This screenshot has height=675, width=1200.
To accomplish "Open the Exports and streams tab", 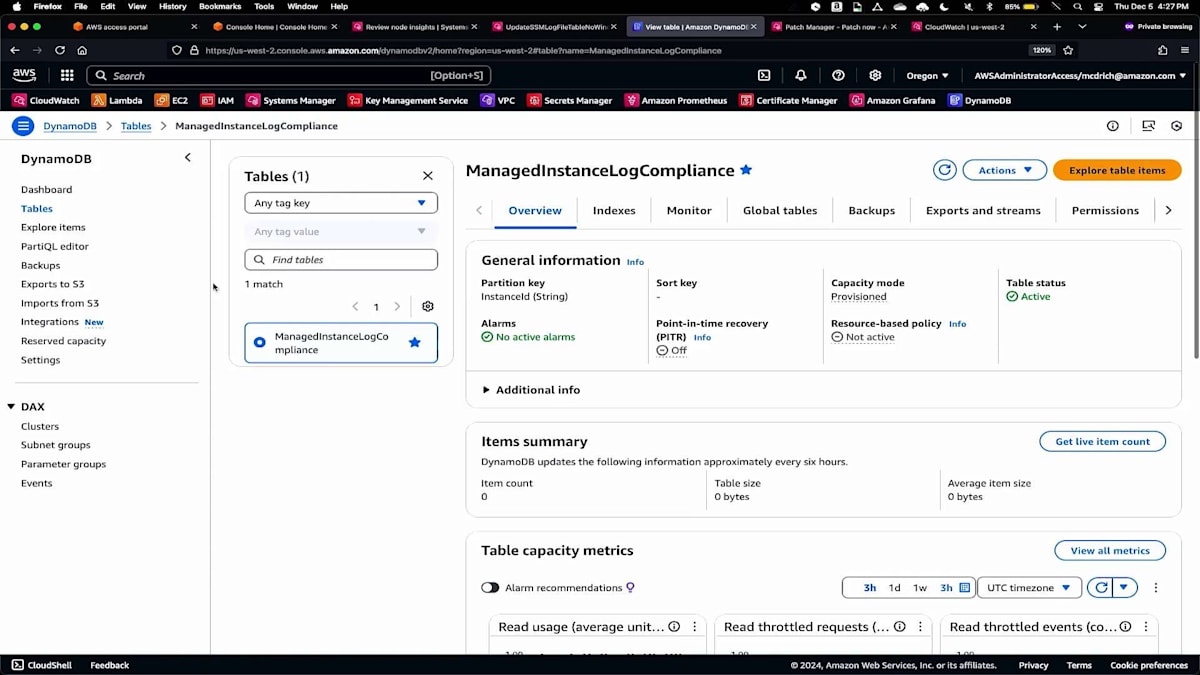I will pyautogui.click(x=983, y=211).
